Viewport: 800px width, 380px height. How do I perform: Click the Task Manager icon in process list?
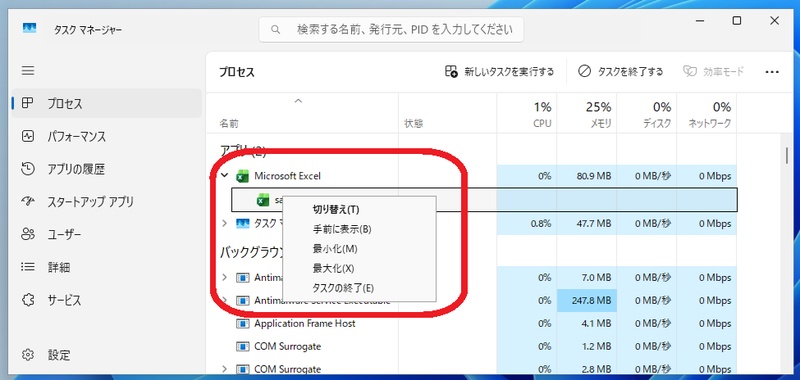click(x=242, y=223)
